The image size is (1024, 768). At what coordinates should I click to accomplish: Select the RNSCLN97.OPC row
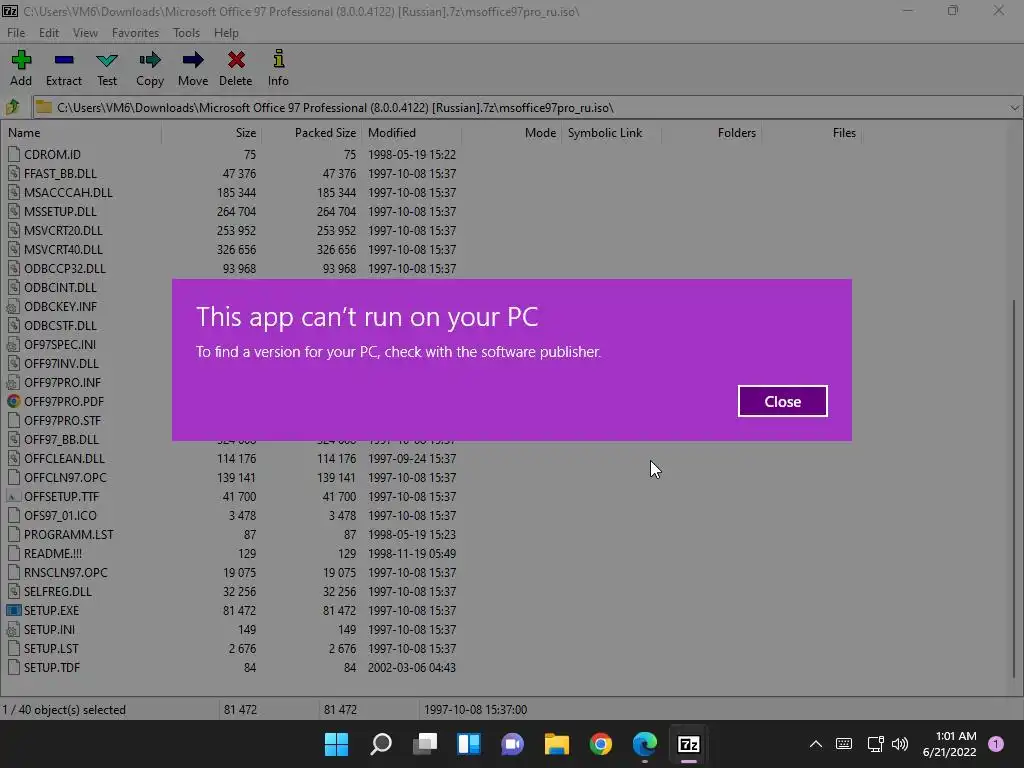tap(232, 572)
